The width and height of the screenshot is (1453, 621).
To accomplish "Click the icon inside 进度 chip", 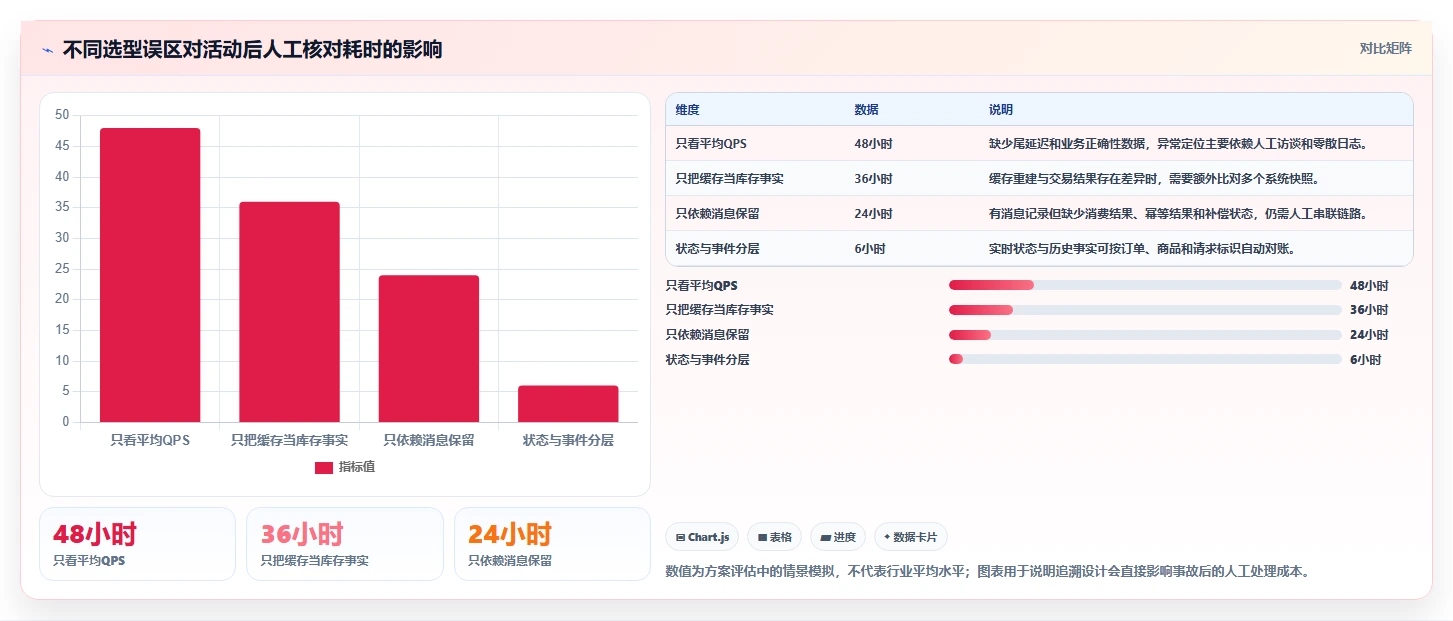I will point(825,538).
